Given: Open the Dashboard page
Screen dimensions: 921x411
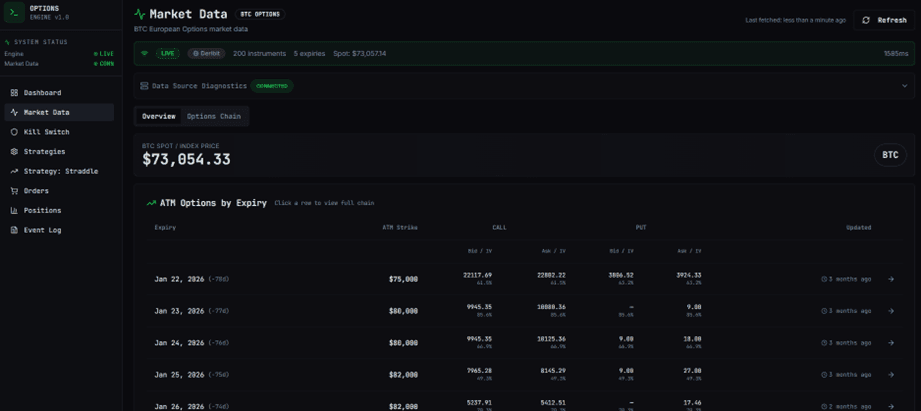Looking at the screenshot, I should pos(59,93).
